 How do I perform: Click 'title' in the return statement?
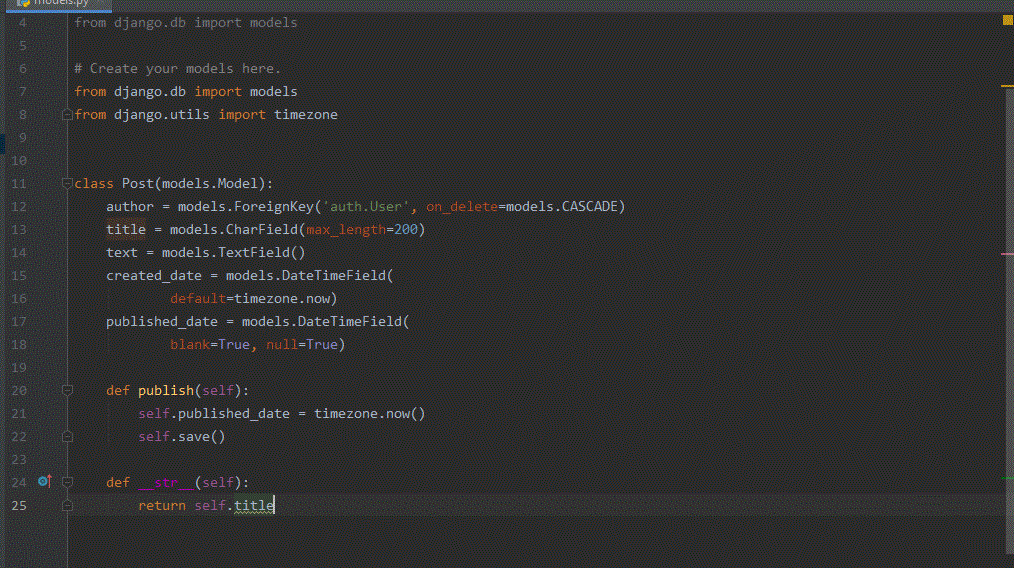click(x=254, y=505)
